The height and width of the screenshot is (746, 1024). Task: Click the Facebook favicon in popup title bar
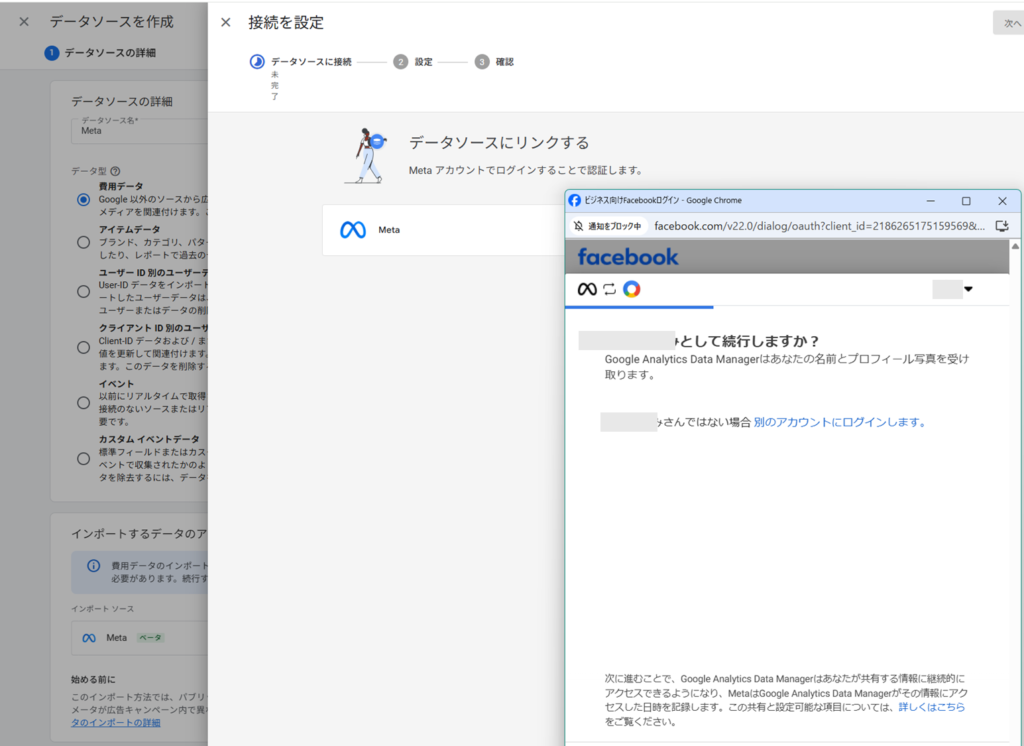[x=575, y=200]
